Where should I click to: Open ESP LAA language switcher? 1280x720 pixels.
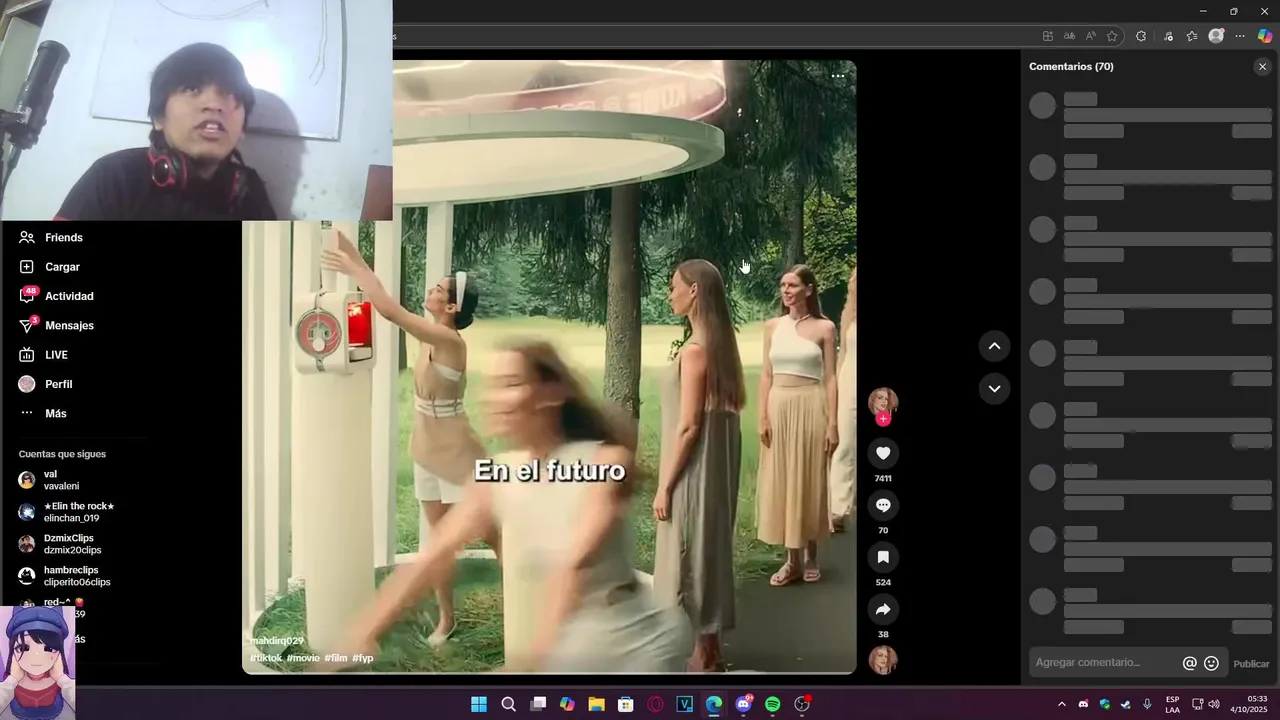click(1172, 704)
